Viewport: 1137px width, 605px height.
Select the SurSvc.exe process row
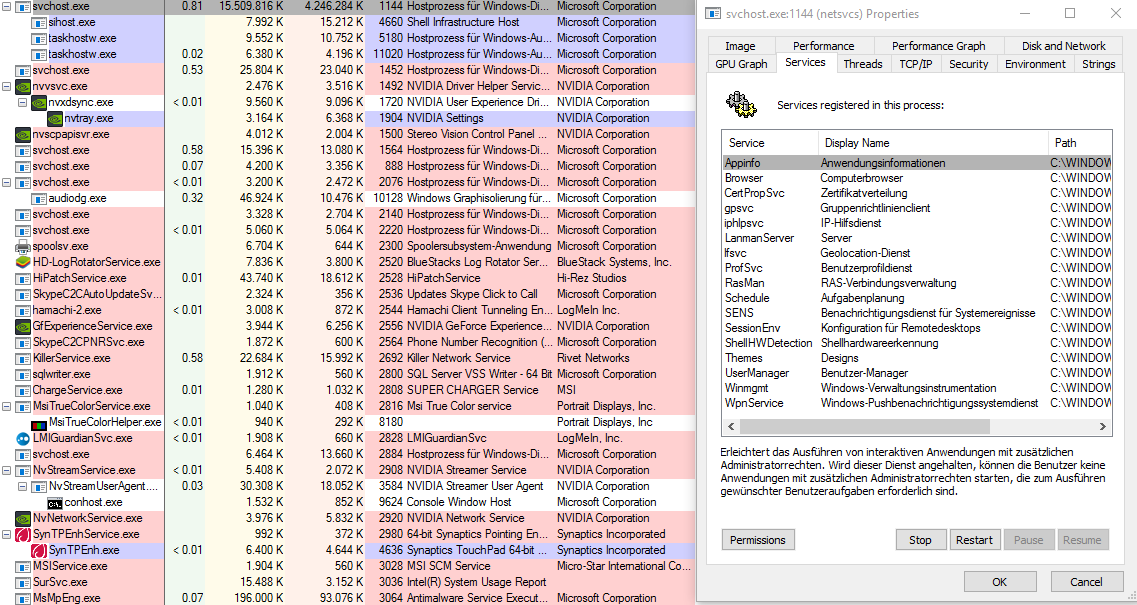[x=348, y=582]
